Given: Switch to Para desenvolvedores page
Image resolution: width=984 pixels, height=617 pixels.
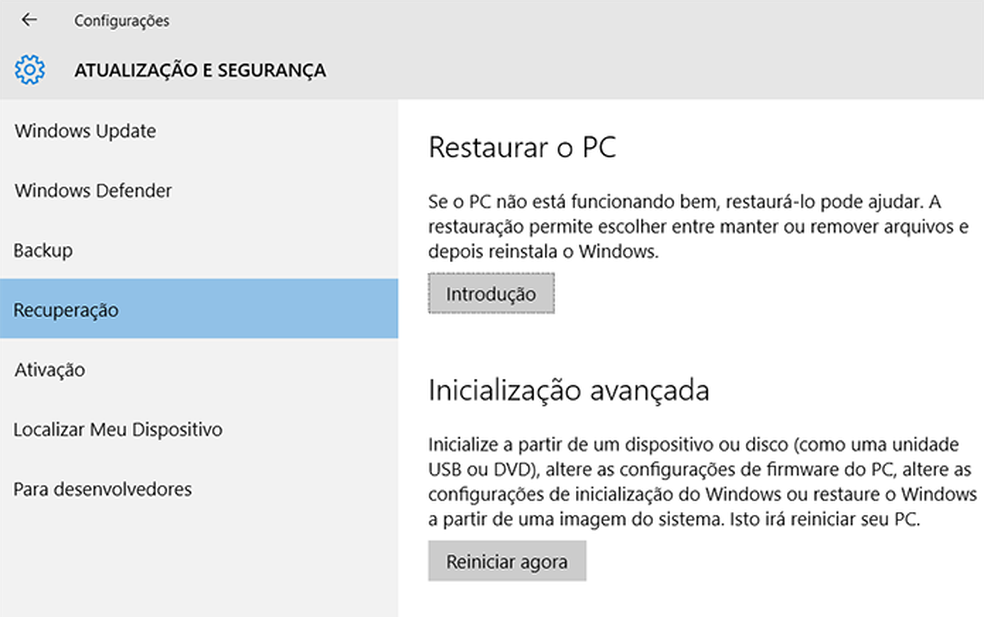Looking at the screenshot, I should (102, 490).
